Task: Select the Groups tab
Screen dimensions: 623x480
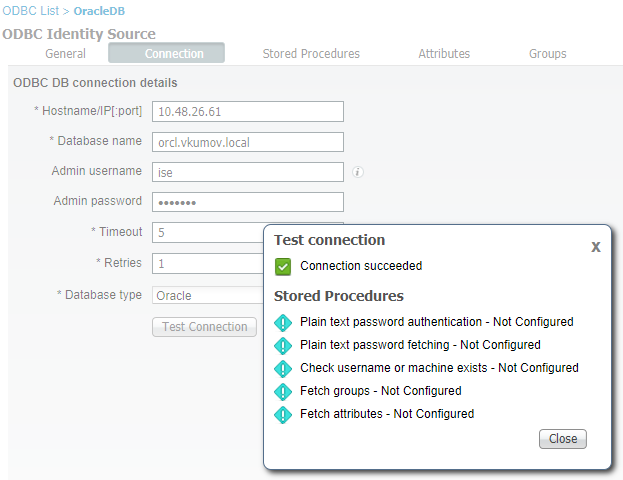Action: coord(548,54)
